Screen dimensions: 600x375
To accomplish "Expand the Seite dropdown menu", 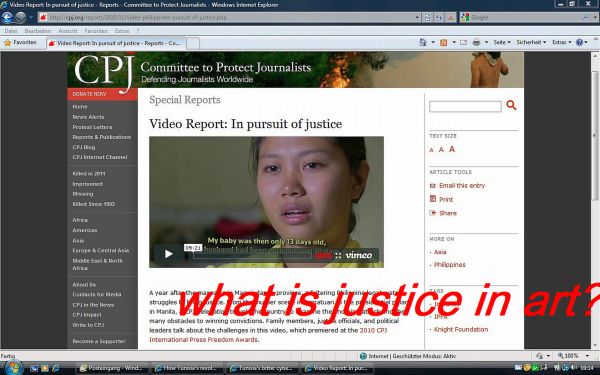I will [502, 42].
